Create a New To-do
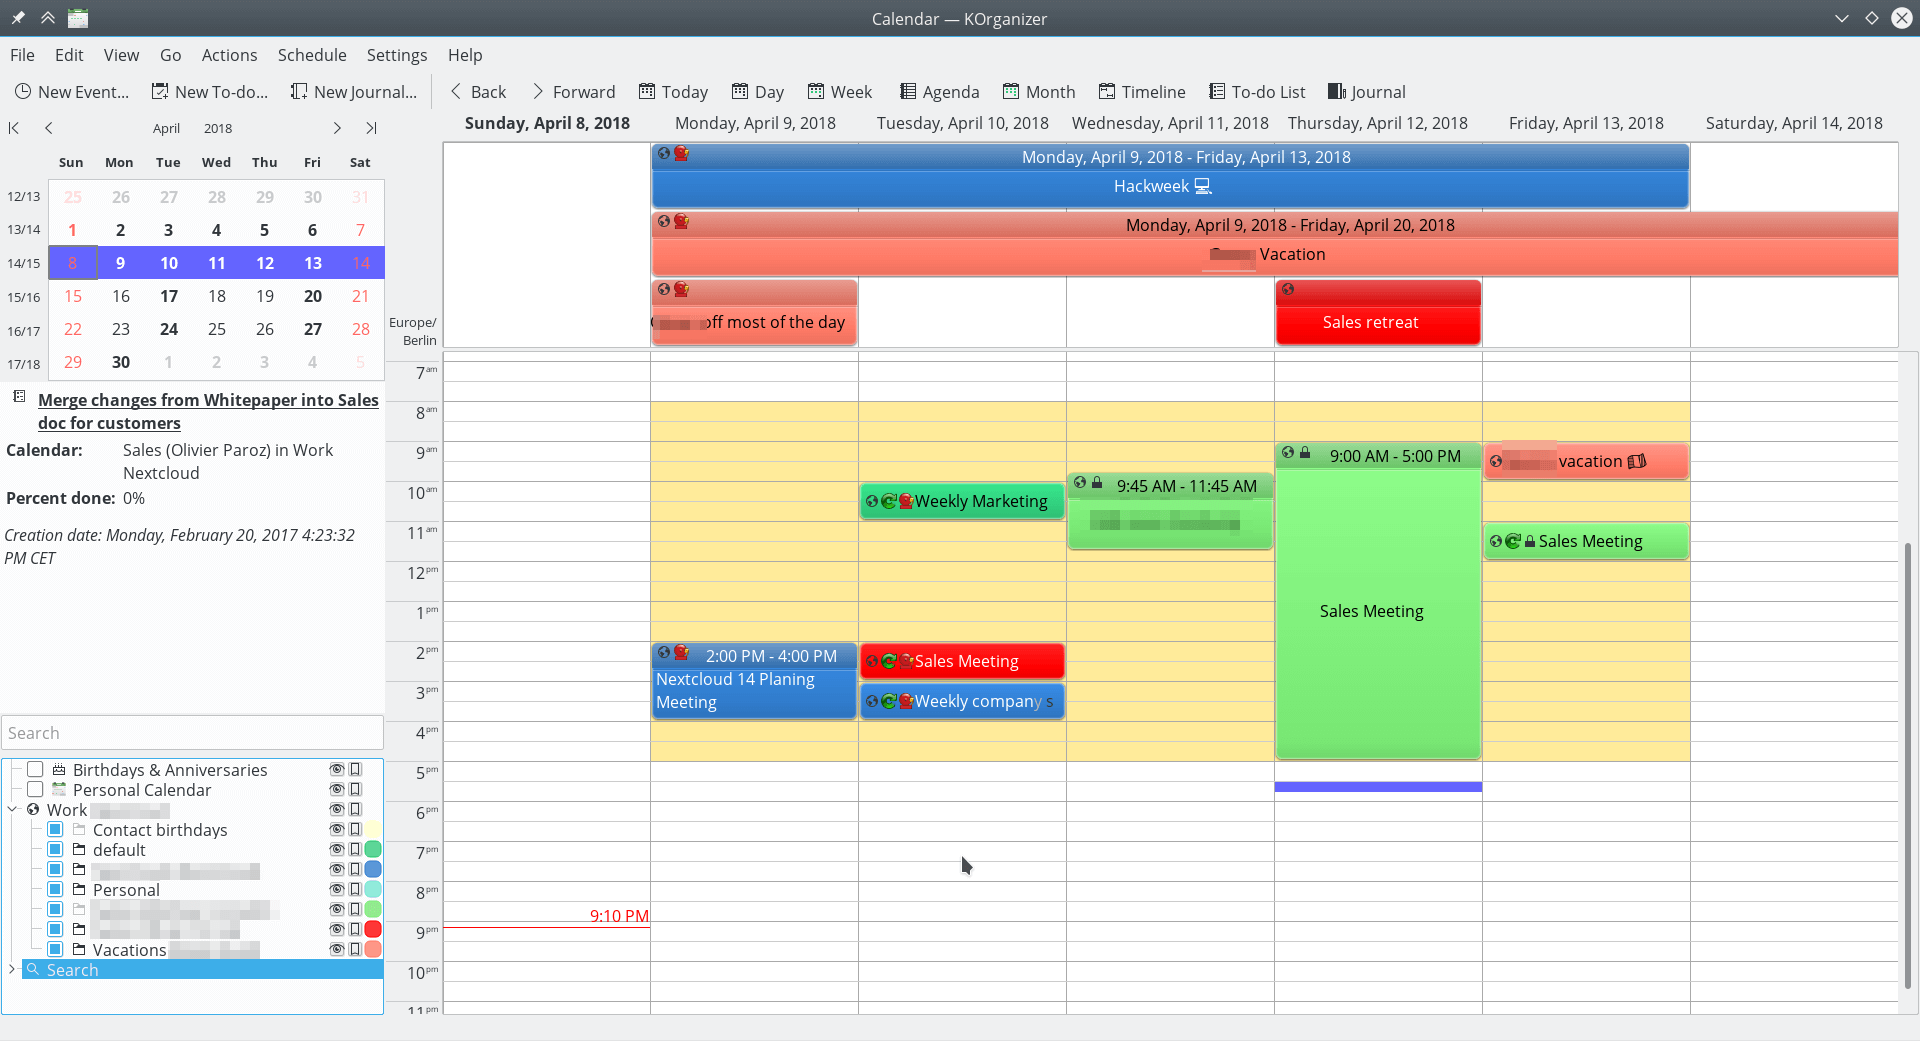The height and width of the screenshot is (1041, 1920). tap(209, 91)
